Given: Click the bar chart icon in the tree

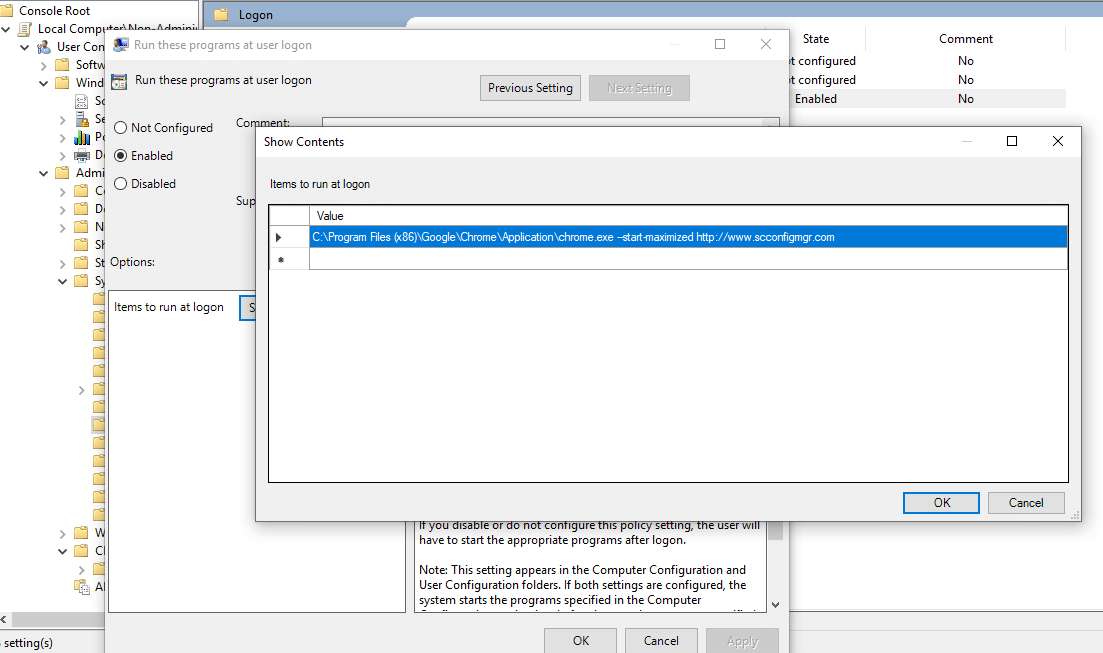Looking at the screenshot, I should coord(82,137).
